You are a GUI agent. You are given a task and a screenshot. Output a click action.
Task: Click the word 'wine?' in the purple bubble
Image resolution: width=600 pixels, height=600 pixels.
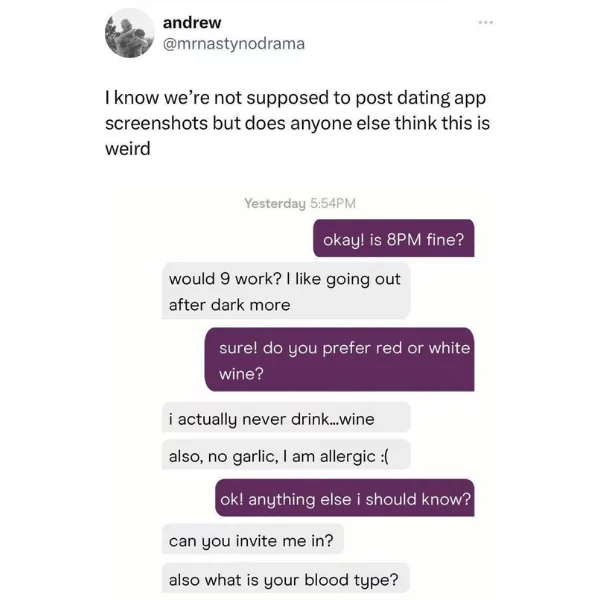tap(241, 373)
